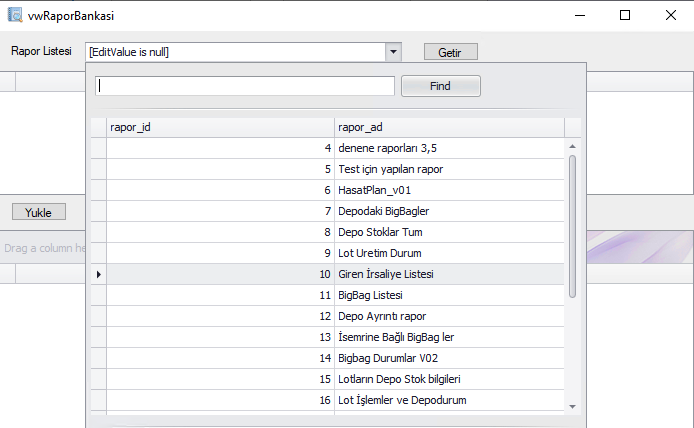Sort by rapor_ad column header

coord(449,127)
